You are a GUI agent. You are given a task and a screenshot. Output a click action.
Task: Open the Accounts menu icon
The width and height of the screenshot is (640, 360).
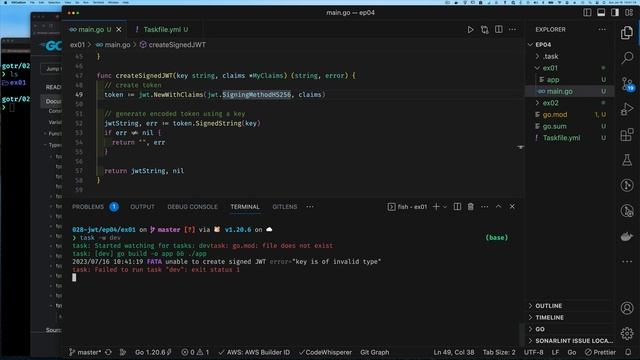coord(627,308)
